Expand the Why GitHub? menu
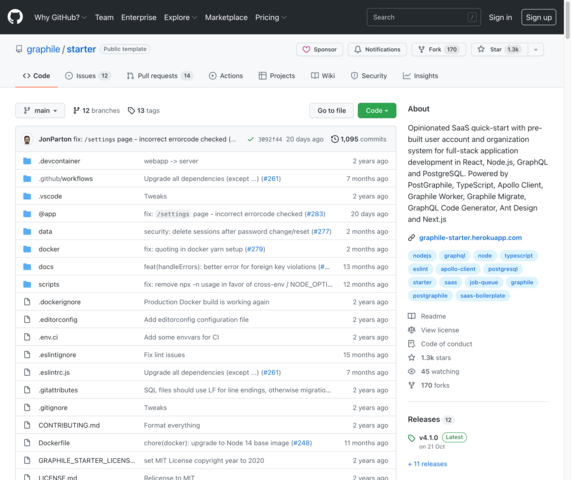Screen dimensions: 571x480 [60, 17]
